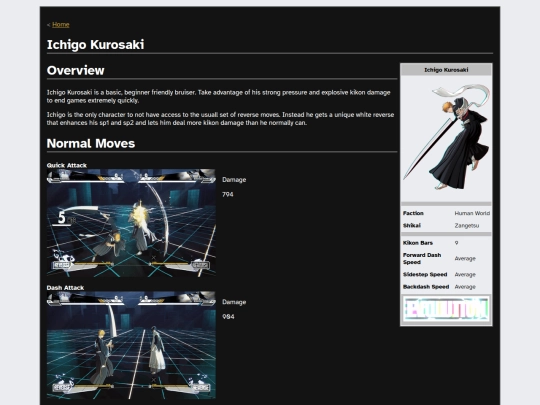Select the Kikon Bars value 9
Screen dimensions: 540x405
pyautogui.click(x=456, y=243)
